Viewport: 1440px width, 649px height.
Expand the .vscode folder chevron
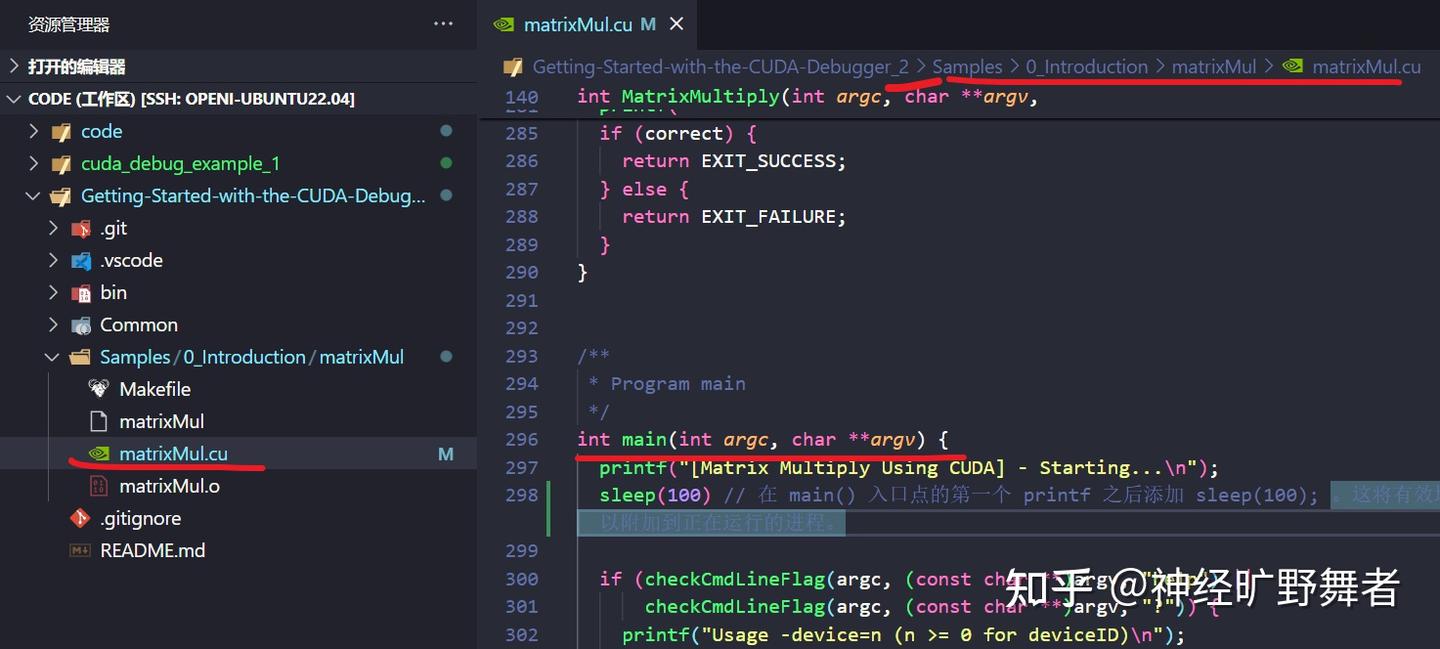click(x=53, y=261)
